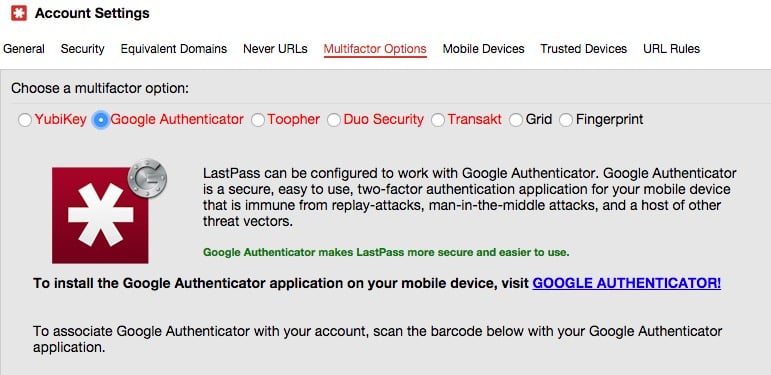
Task: Follow the GOOGLE AUTHENTICATOR! link
Action: pos(626,283)
